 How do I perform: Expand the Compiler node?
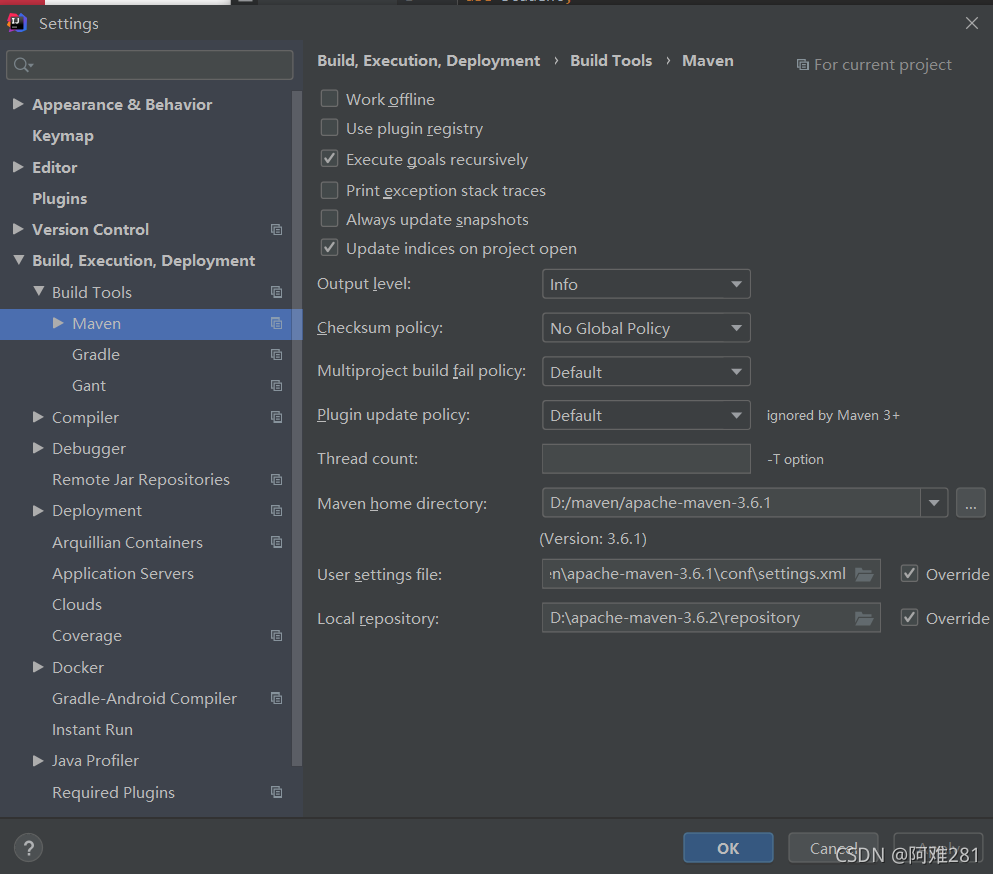38,417
